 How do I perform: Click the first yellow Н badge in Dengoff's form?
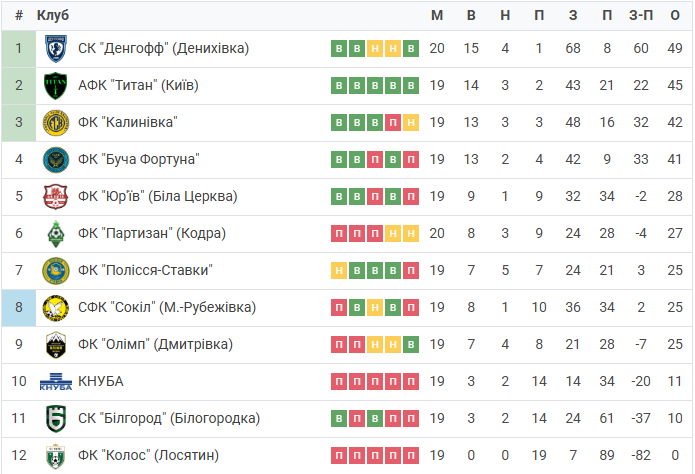pos(375,48)
